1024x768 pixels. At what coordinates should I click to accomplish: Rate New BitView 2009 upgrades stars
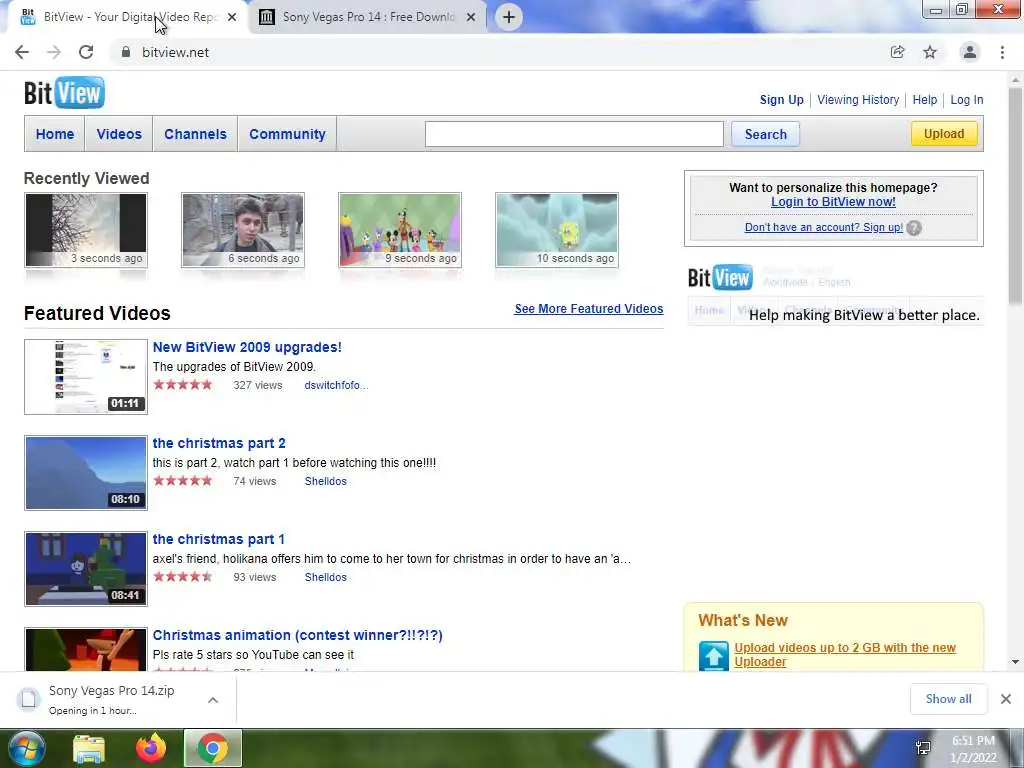183,385
